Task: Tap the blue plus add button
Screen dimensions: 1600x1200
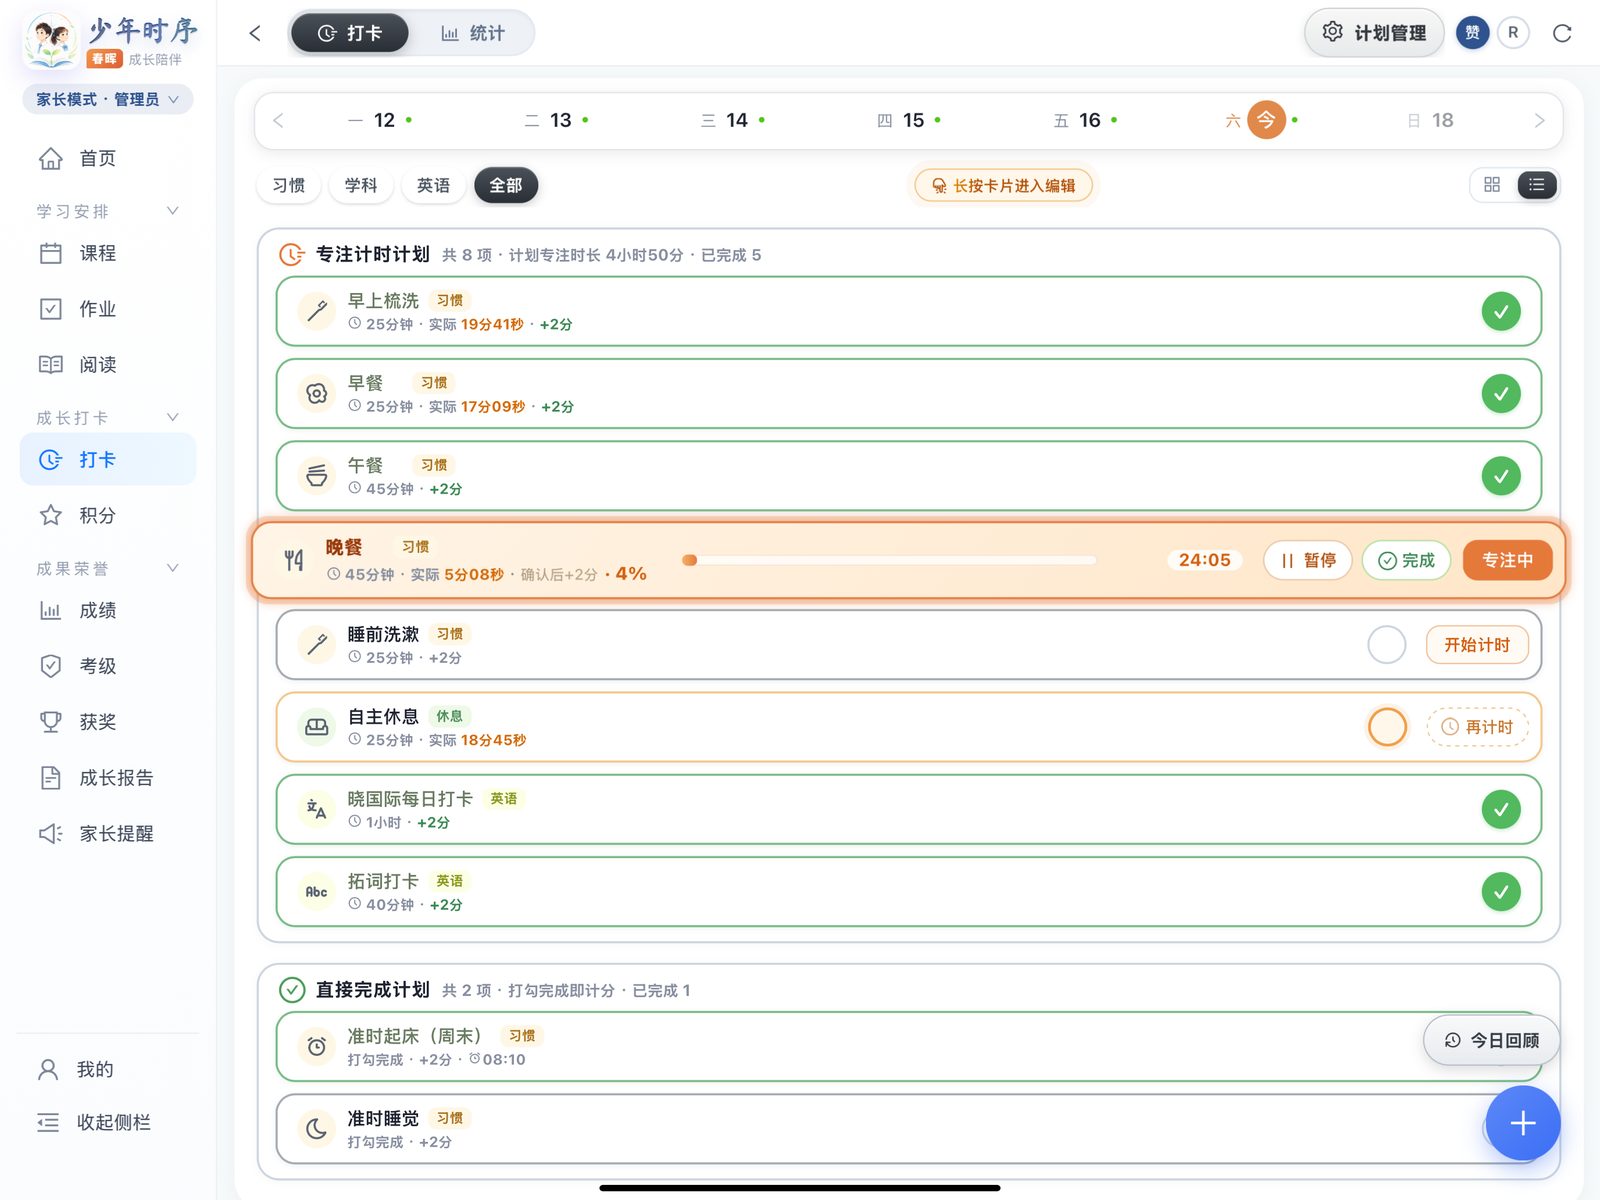Action: click(1522, 1123)
